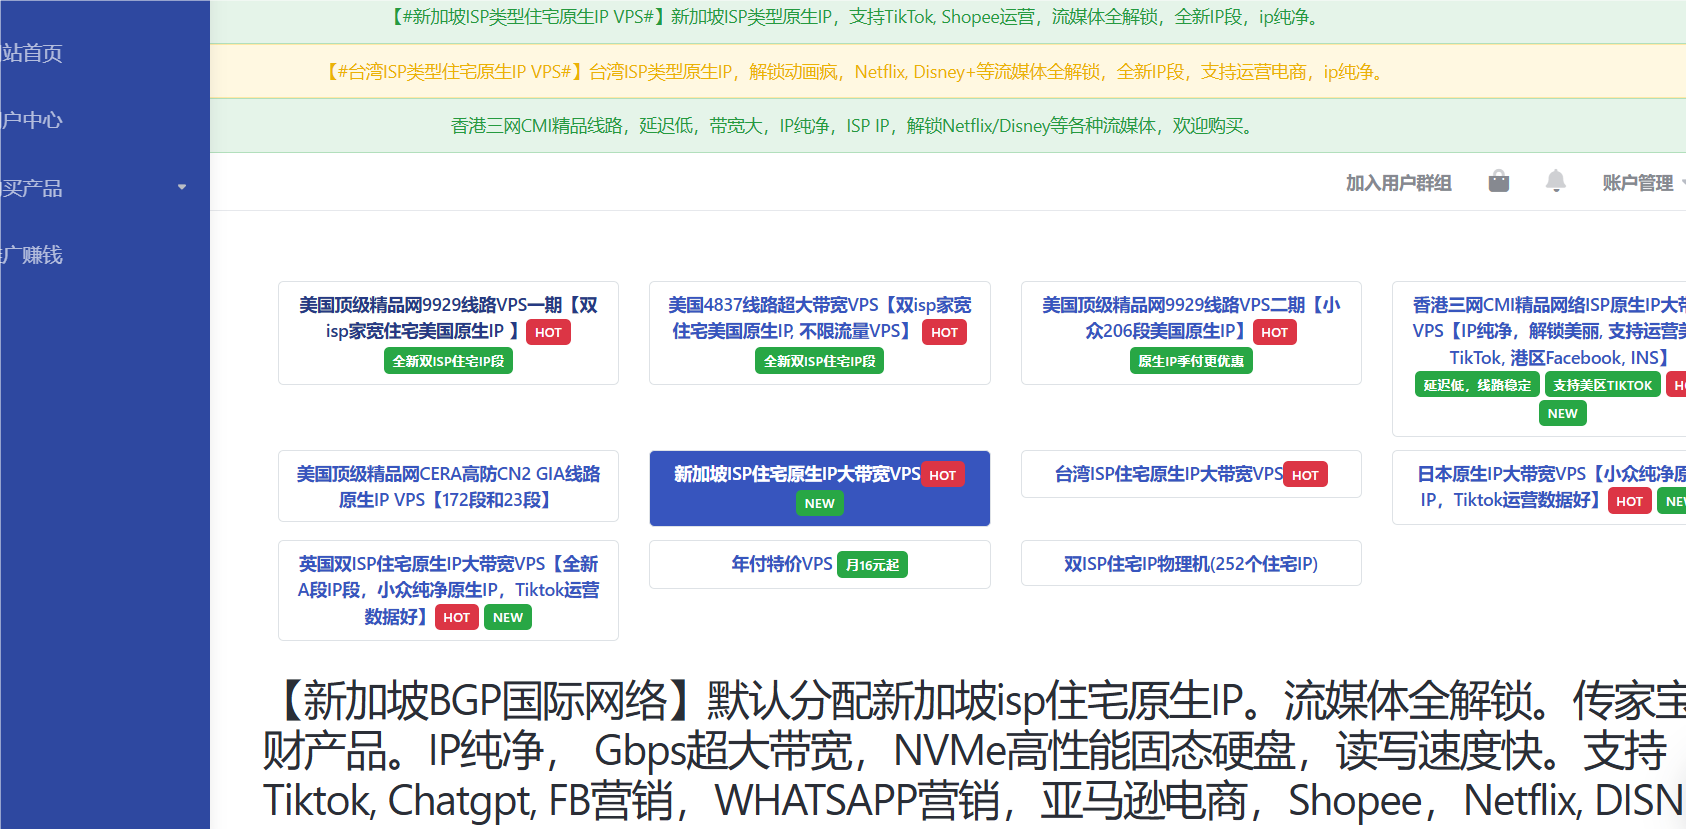This screenshot has width=1686, height=829.
Task: Click the 原生IP季付更优惠 green badge
Action: [x=1191, y=361]
